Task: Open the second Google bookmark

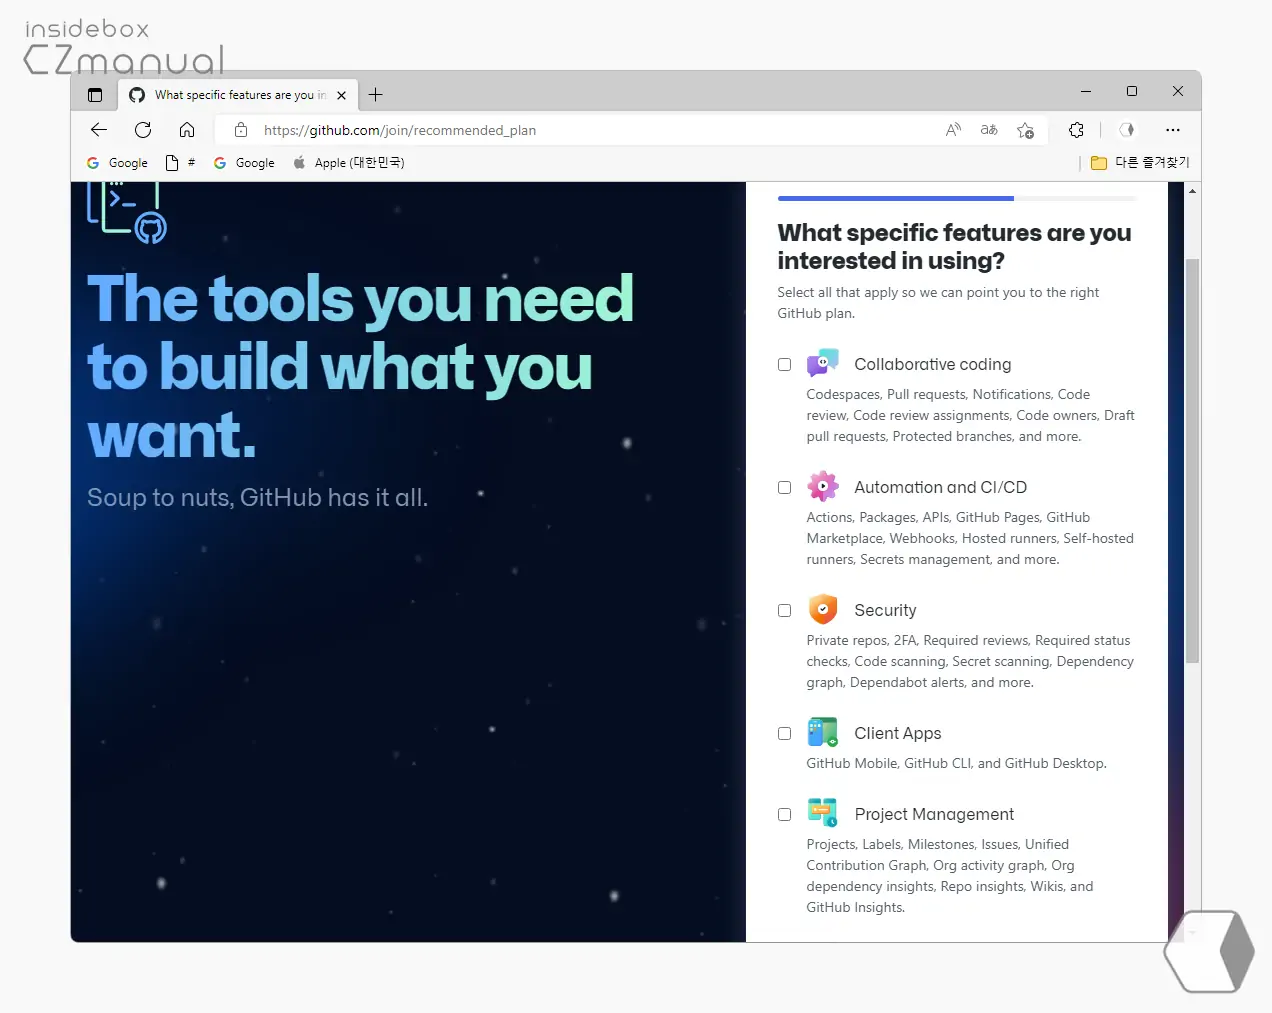Action: [x=244, y=163]
